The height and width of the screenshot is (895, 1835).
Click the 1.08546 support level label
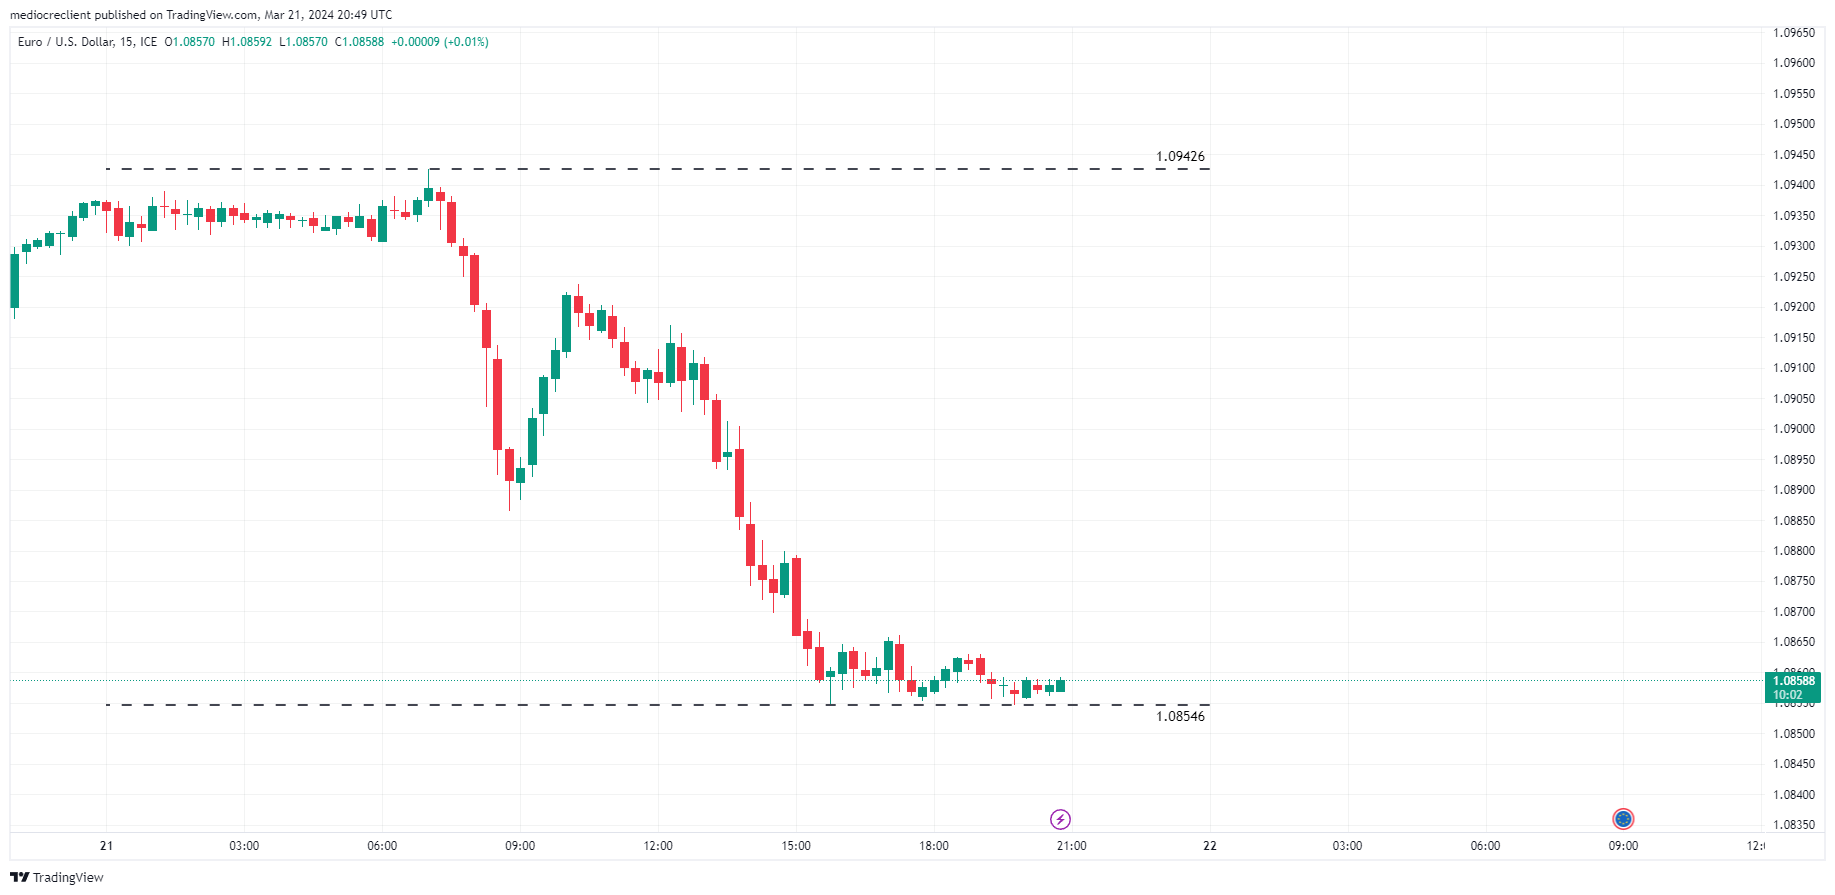(x=1180, y=716)
